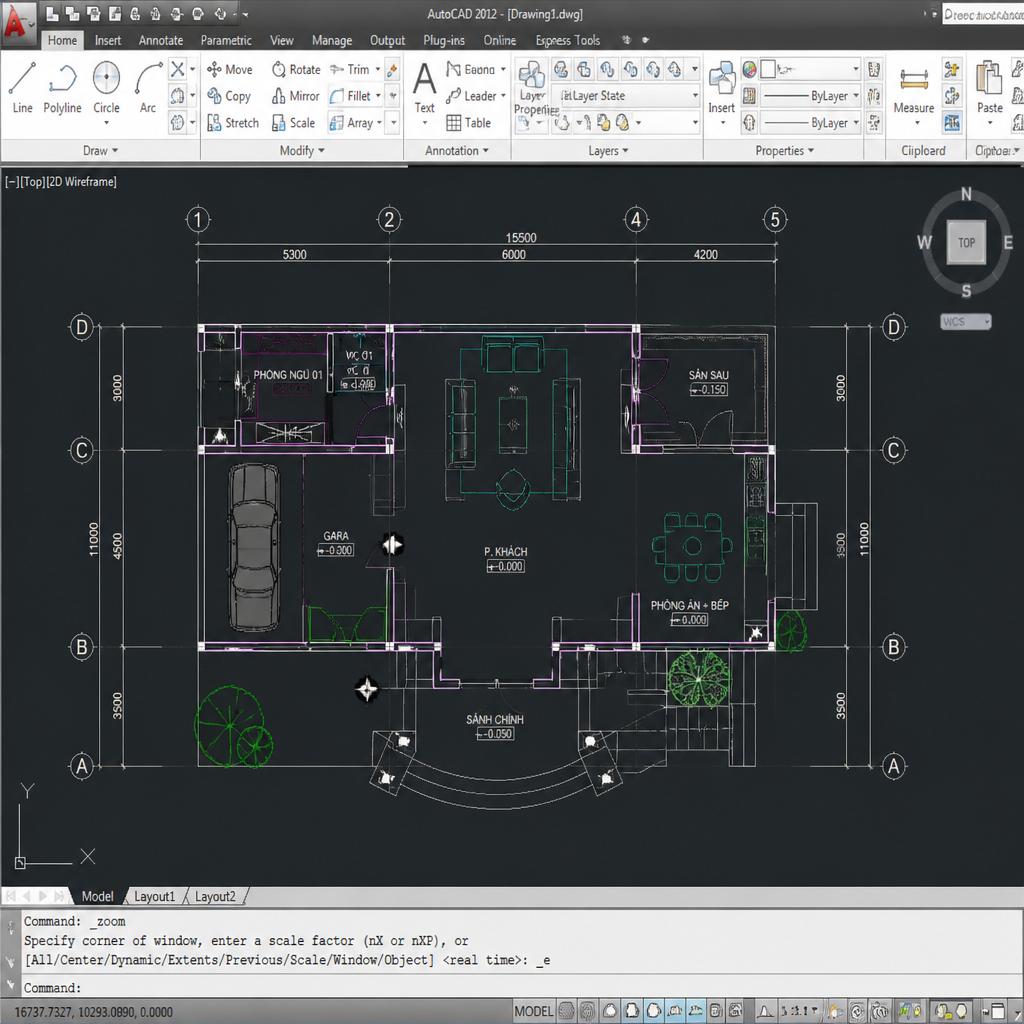Select the Circle tool
This screenshot has width=1024, height=1024.
pyautogui.click(x=106, y=88)
